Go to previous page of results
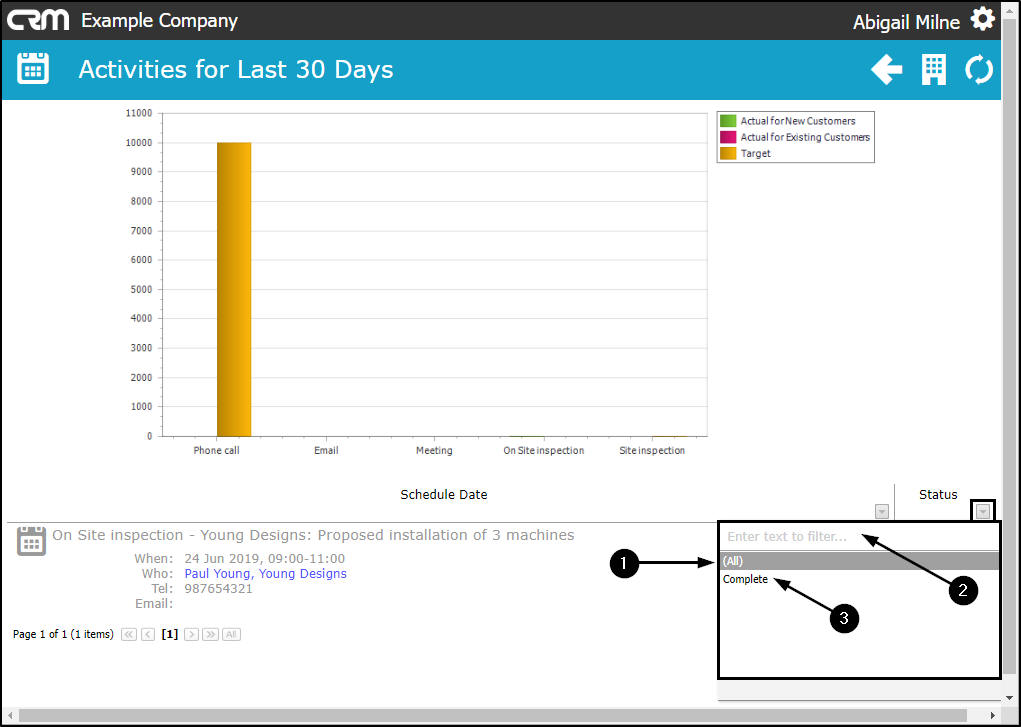This screenshot has width=1021, height=727. pos(148,634)
